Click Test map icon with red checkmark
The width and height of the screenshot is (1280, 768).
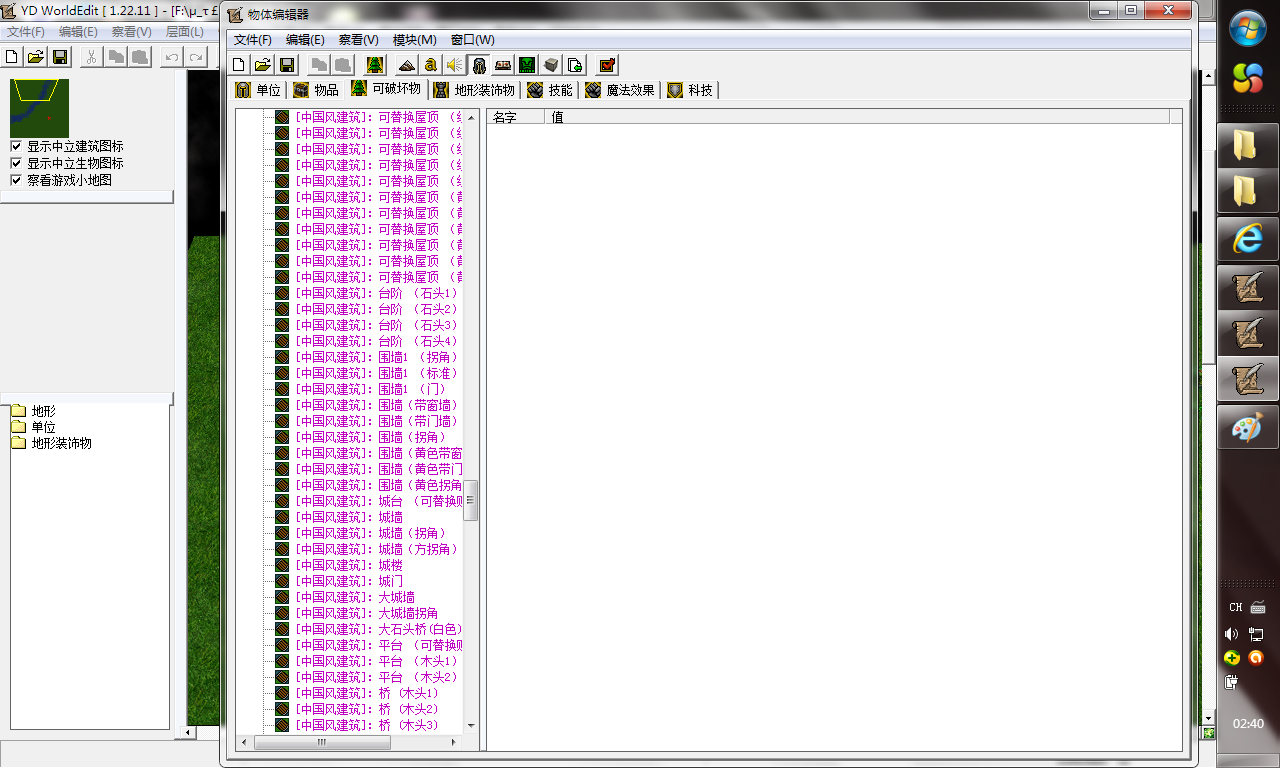point(607,65)
